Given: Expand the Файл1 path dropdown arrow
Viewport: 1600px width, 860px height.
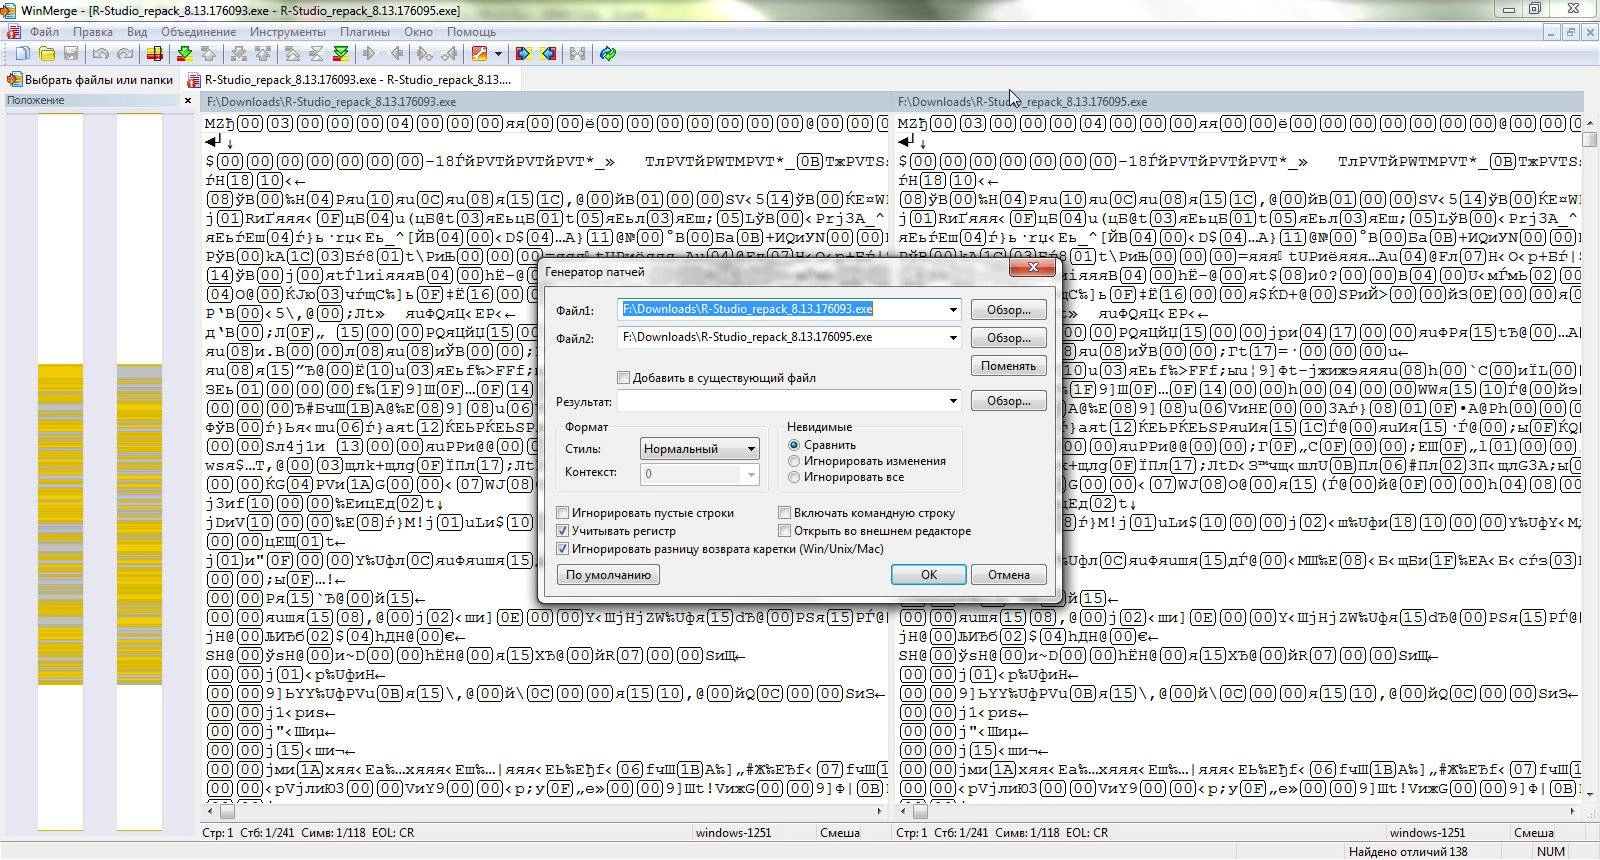Looking at the screenshot, I should pyautogui.click(x=953, y=310).
